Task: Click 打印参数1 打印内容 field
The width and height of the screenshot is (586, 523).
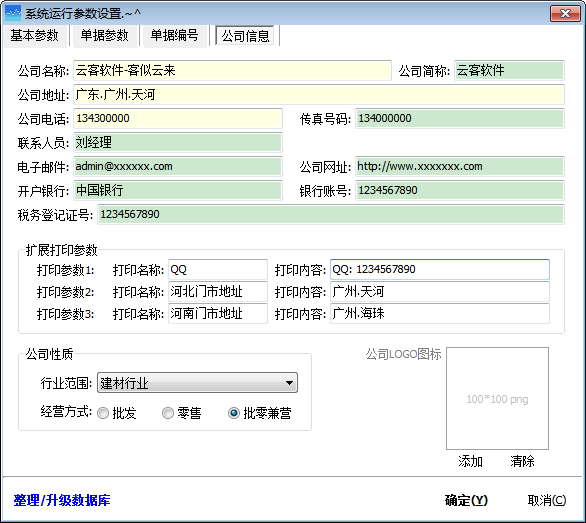Action: click(x=440, y=270)
